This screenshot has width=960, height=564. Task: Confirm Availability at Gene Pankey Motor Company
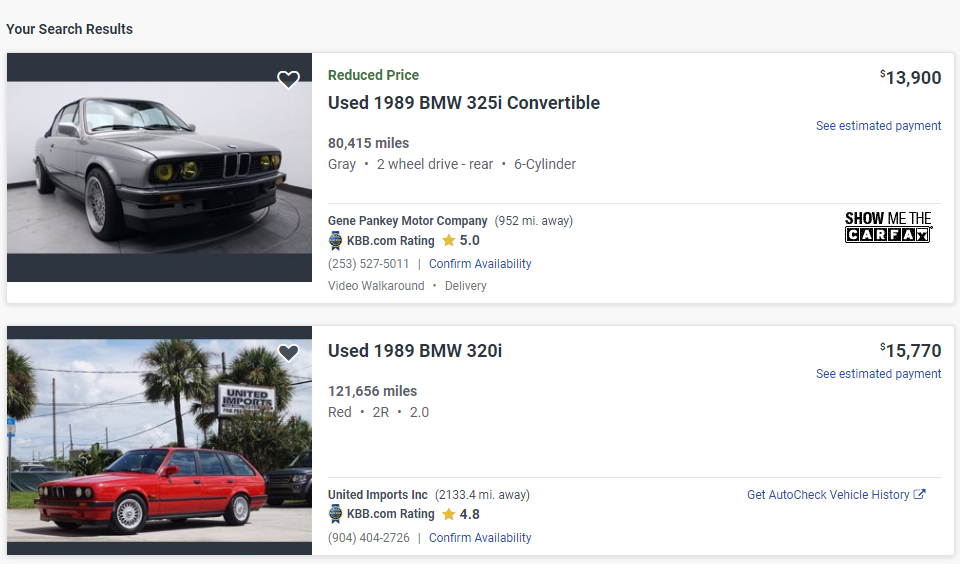point(480,264)
